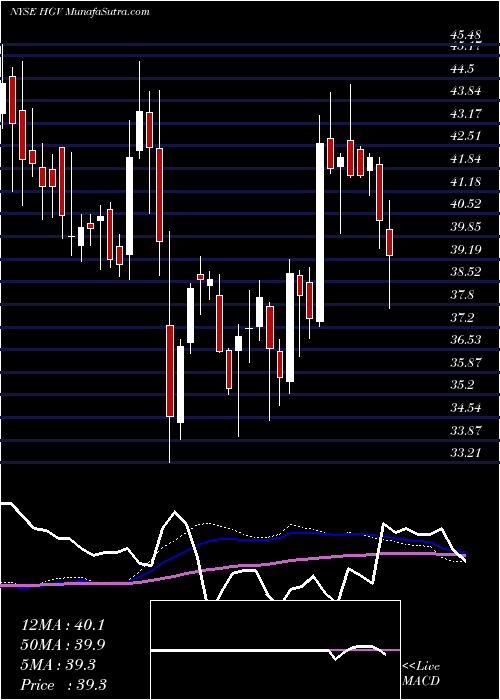Click the <<Live MACD label
Viewport: 500px width, 700px height.
point(421,674)
